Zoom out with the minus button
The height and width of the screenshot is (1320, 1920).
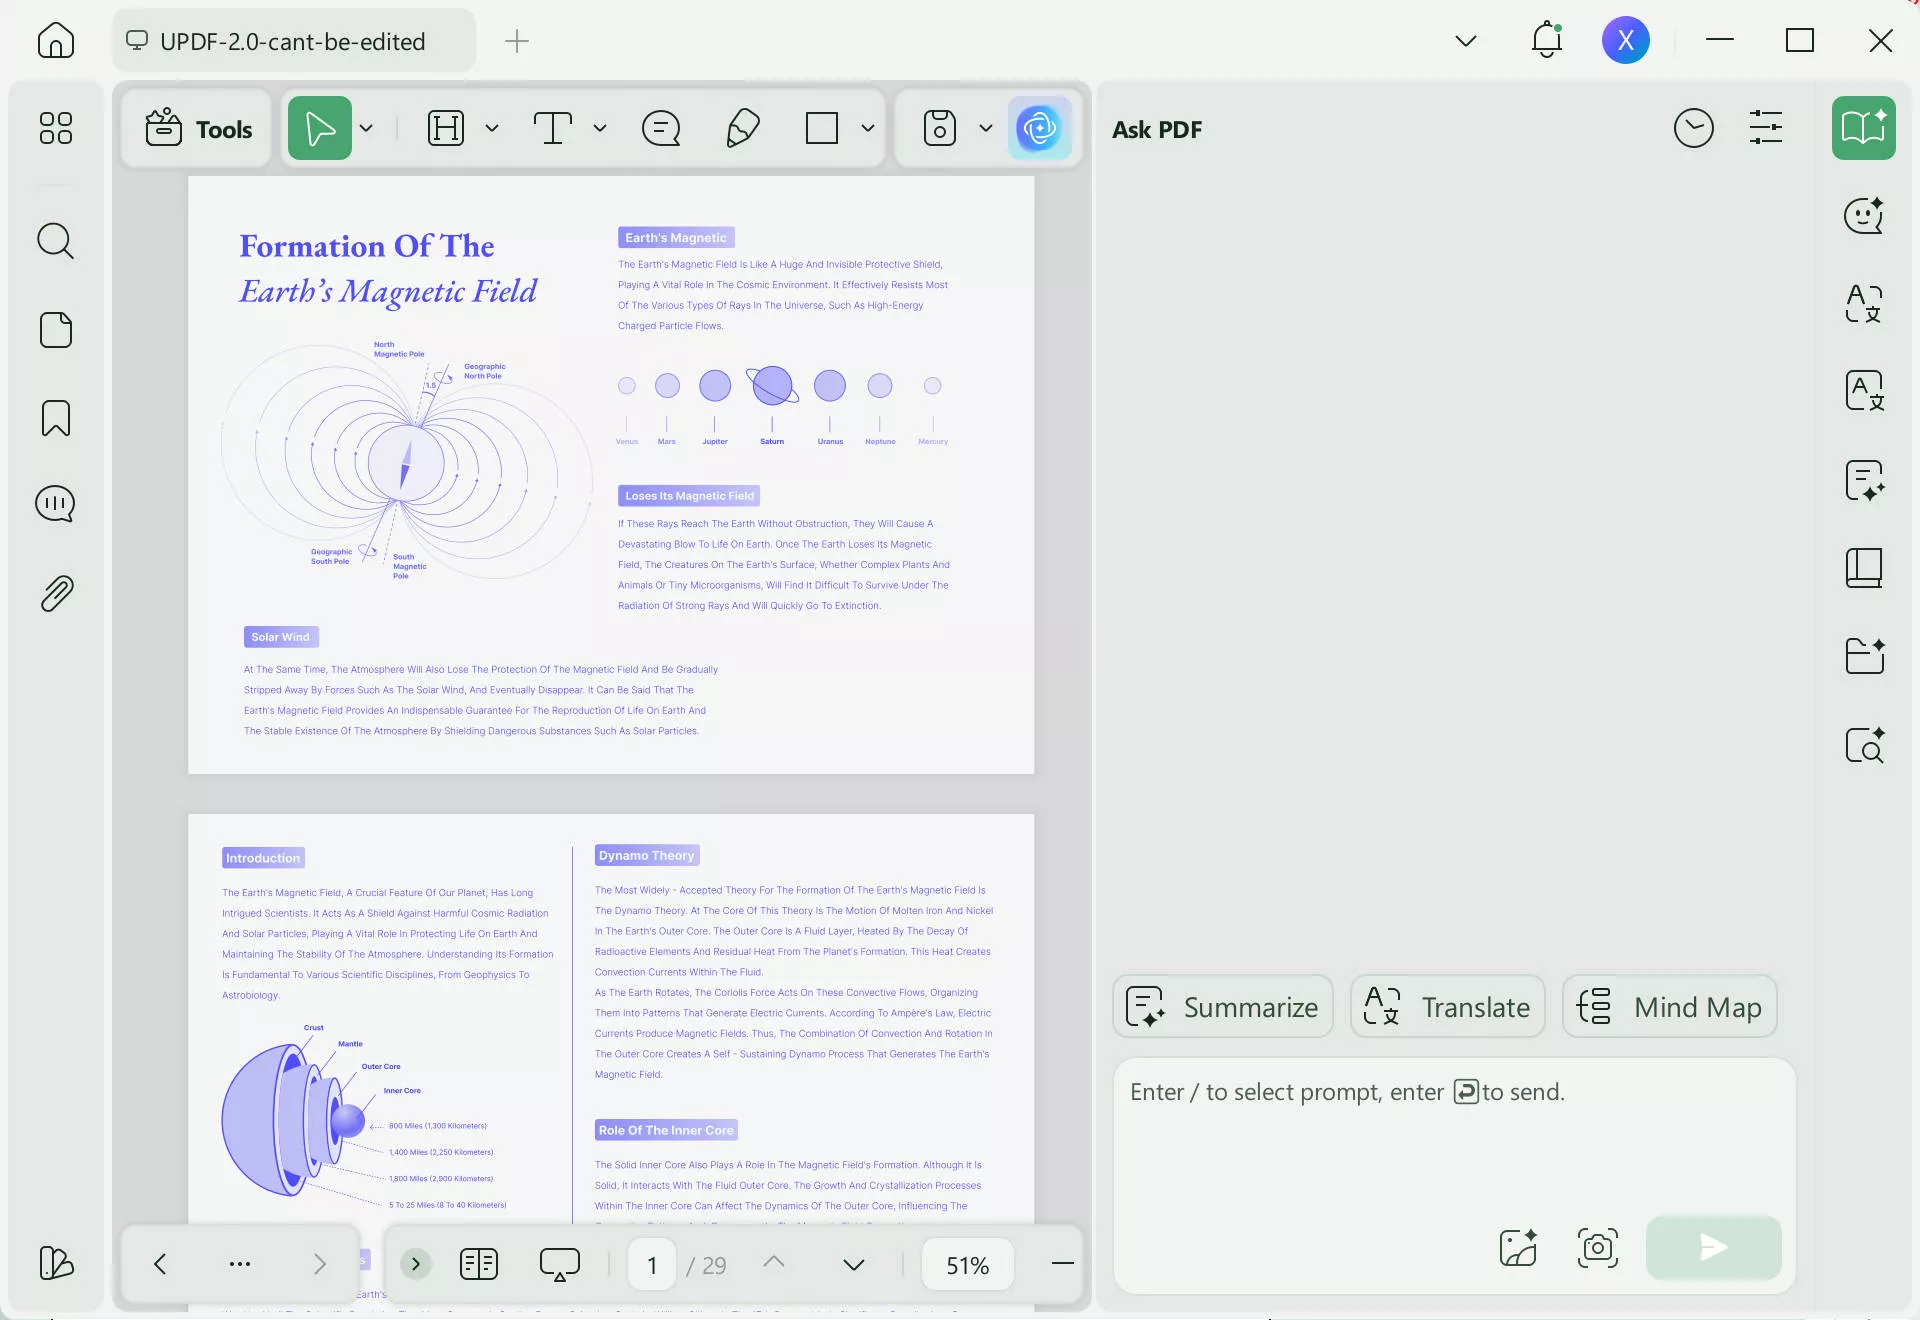coord(1062,1264)
